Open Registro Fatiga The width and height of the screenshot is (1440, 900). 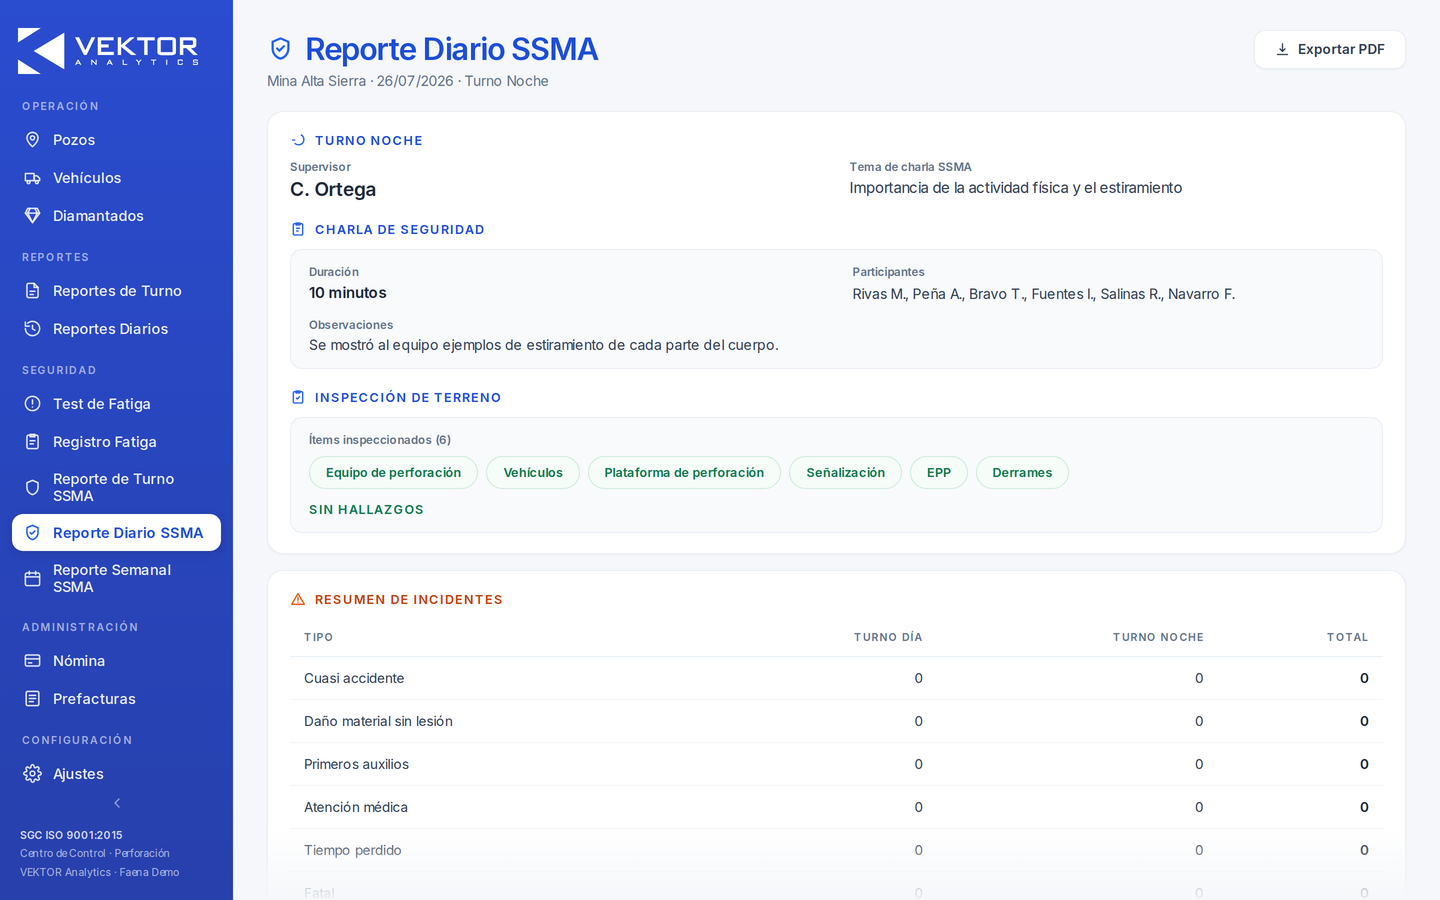116,442
